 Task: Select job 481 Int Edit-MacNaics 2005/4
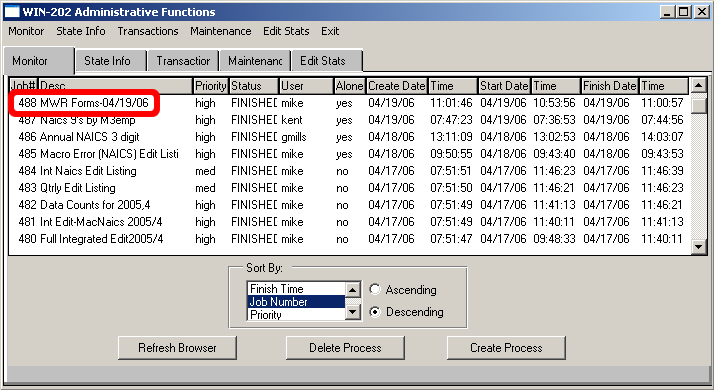[349, 222]
